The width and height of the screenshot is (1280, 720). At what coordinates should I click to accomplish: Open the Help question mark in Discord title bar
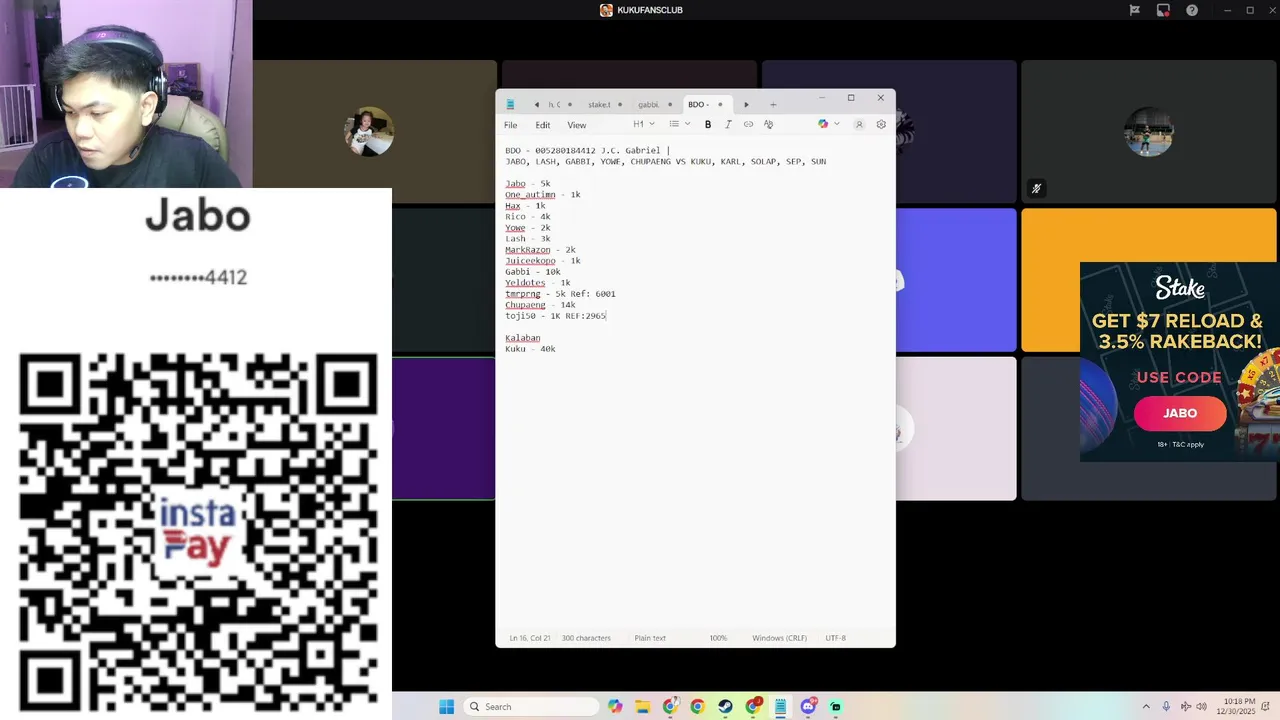(x=1192, y=10)
